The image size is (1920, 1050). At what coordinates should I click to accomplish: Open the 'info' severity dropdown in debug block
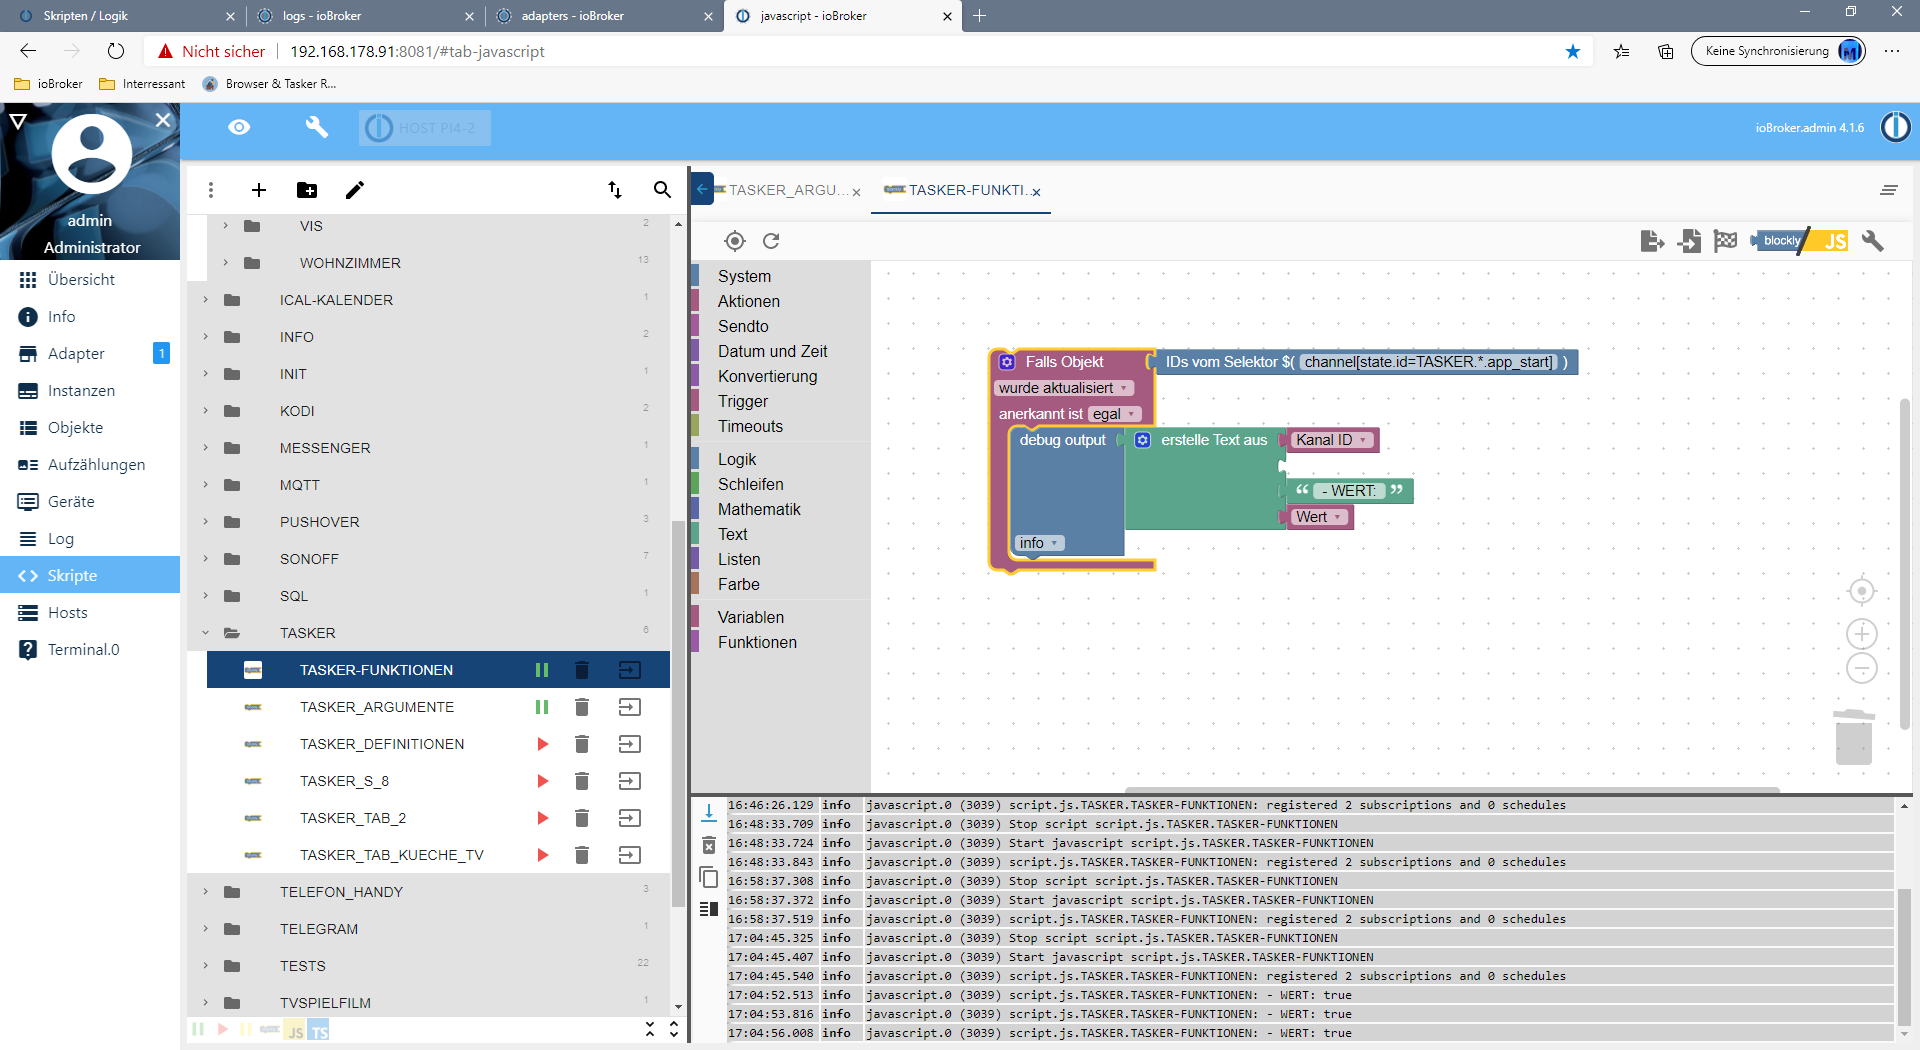[x=1039, y=543]
